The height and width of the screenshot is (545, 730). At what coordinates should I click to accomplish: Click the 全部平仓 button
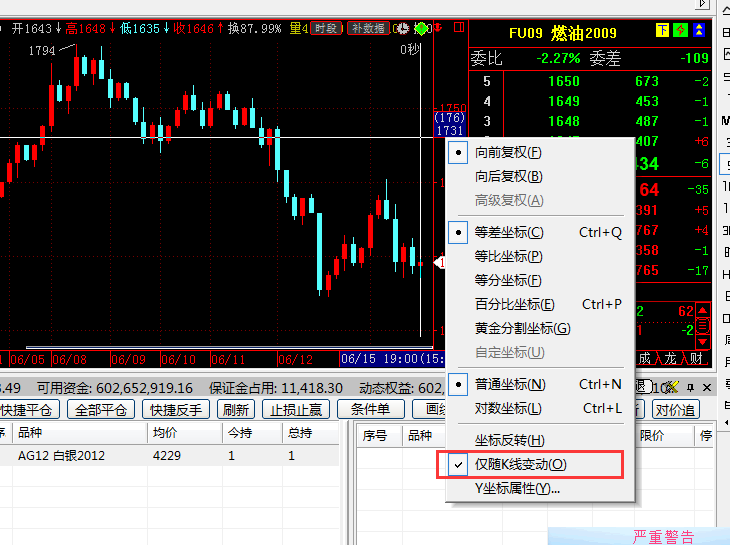pos(101,410)
